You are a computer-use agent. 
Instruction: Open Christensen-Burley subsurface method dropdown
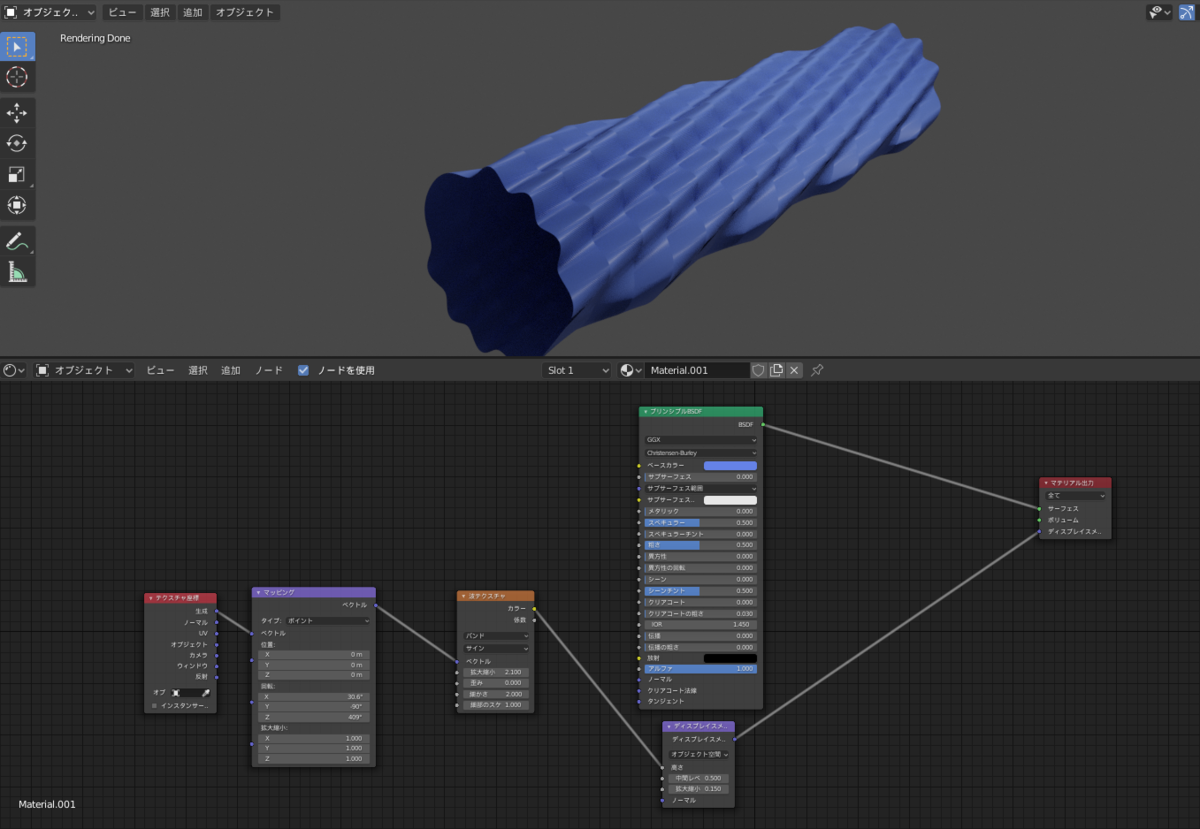[x=701, y=453]
